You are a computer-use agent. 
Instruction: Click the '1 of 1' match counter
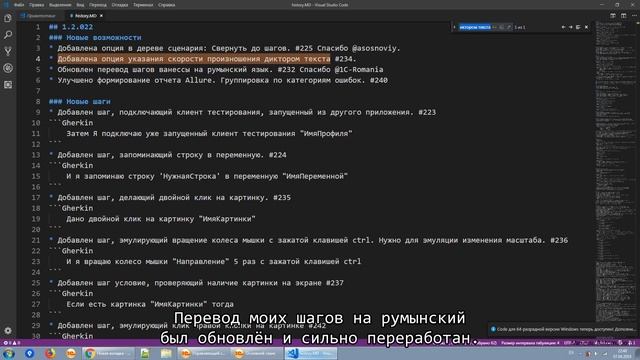(x=520, y=27)
